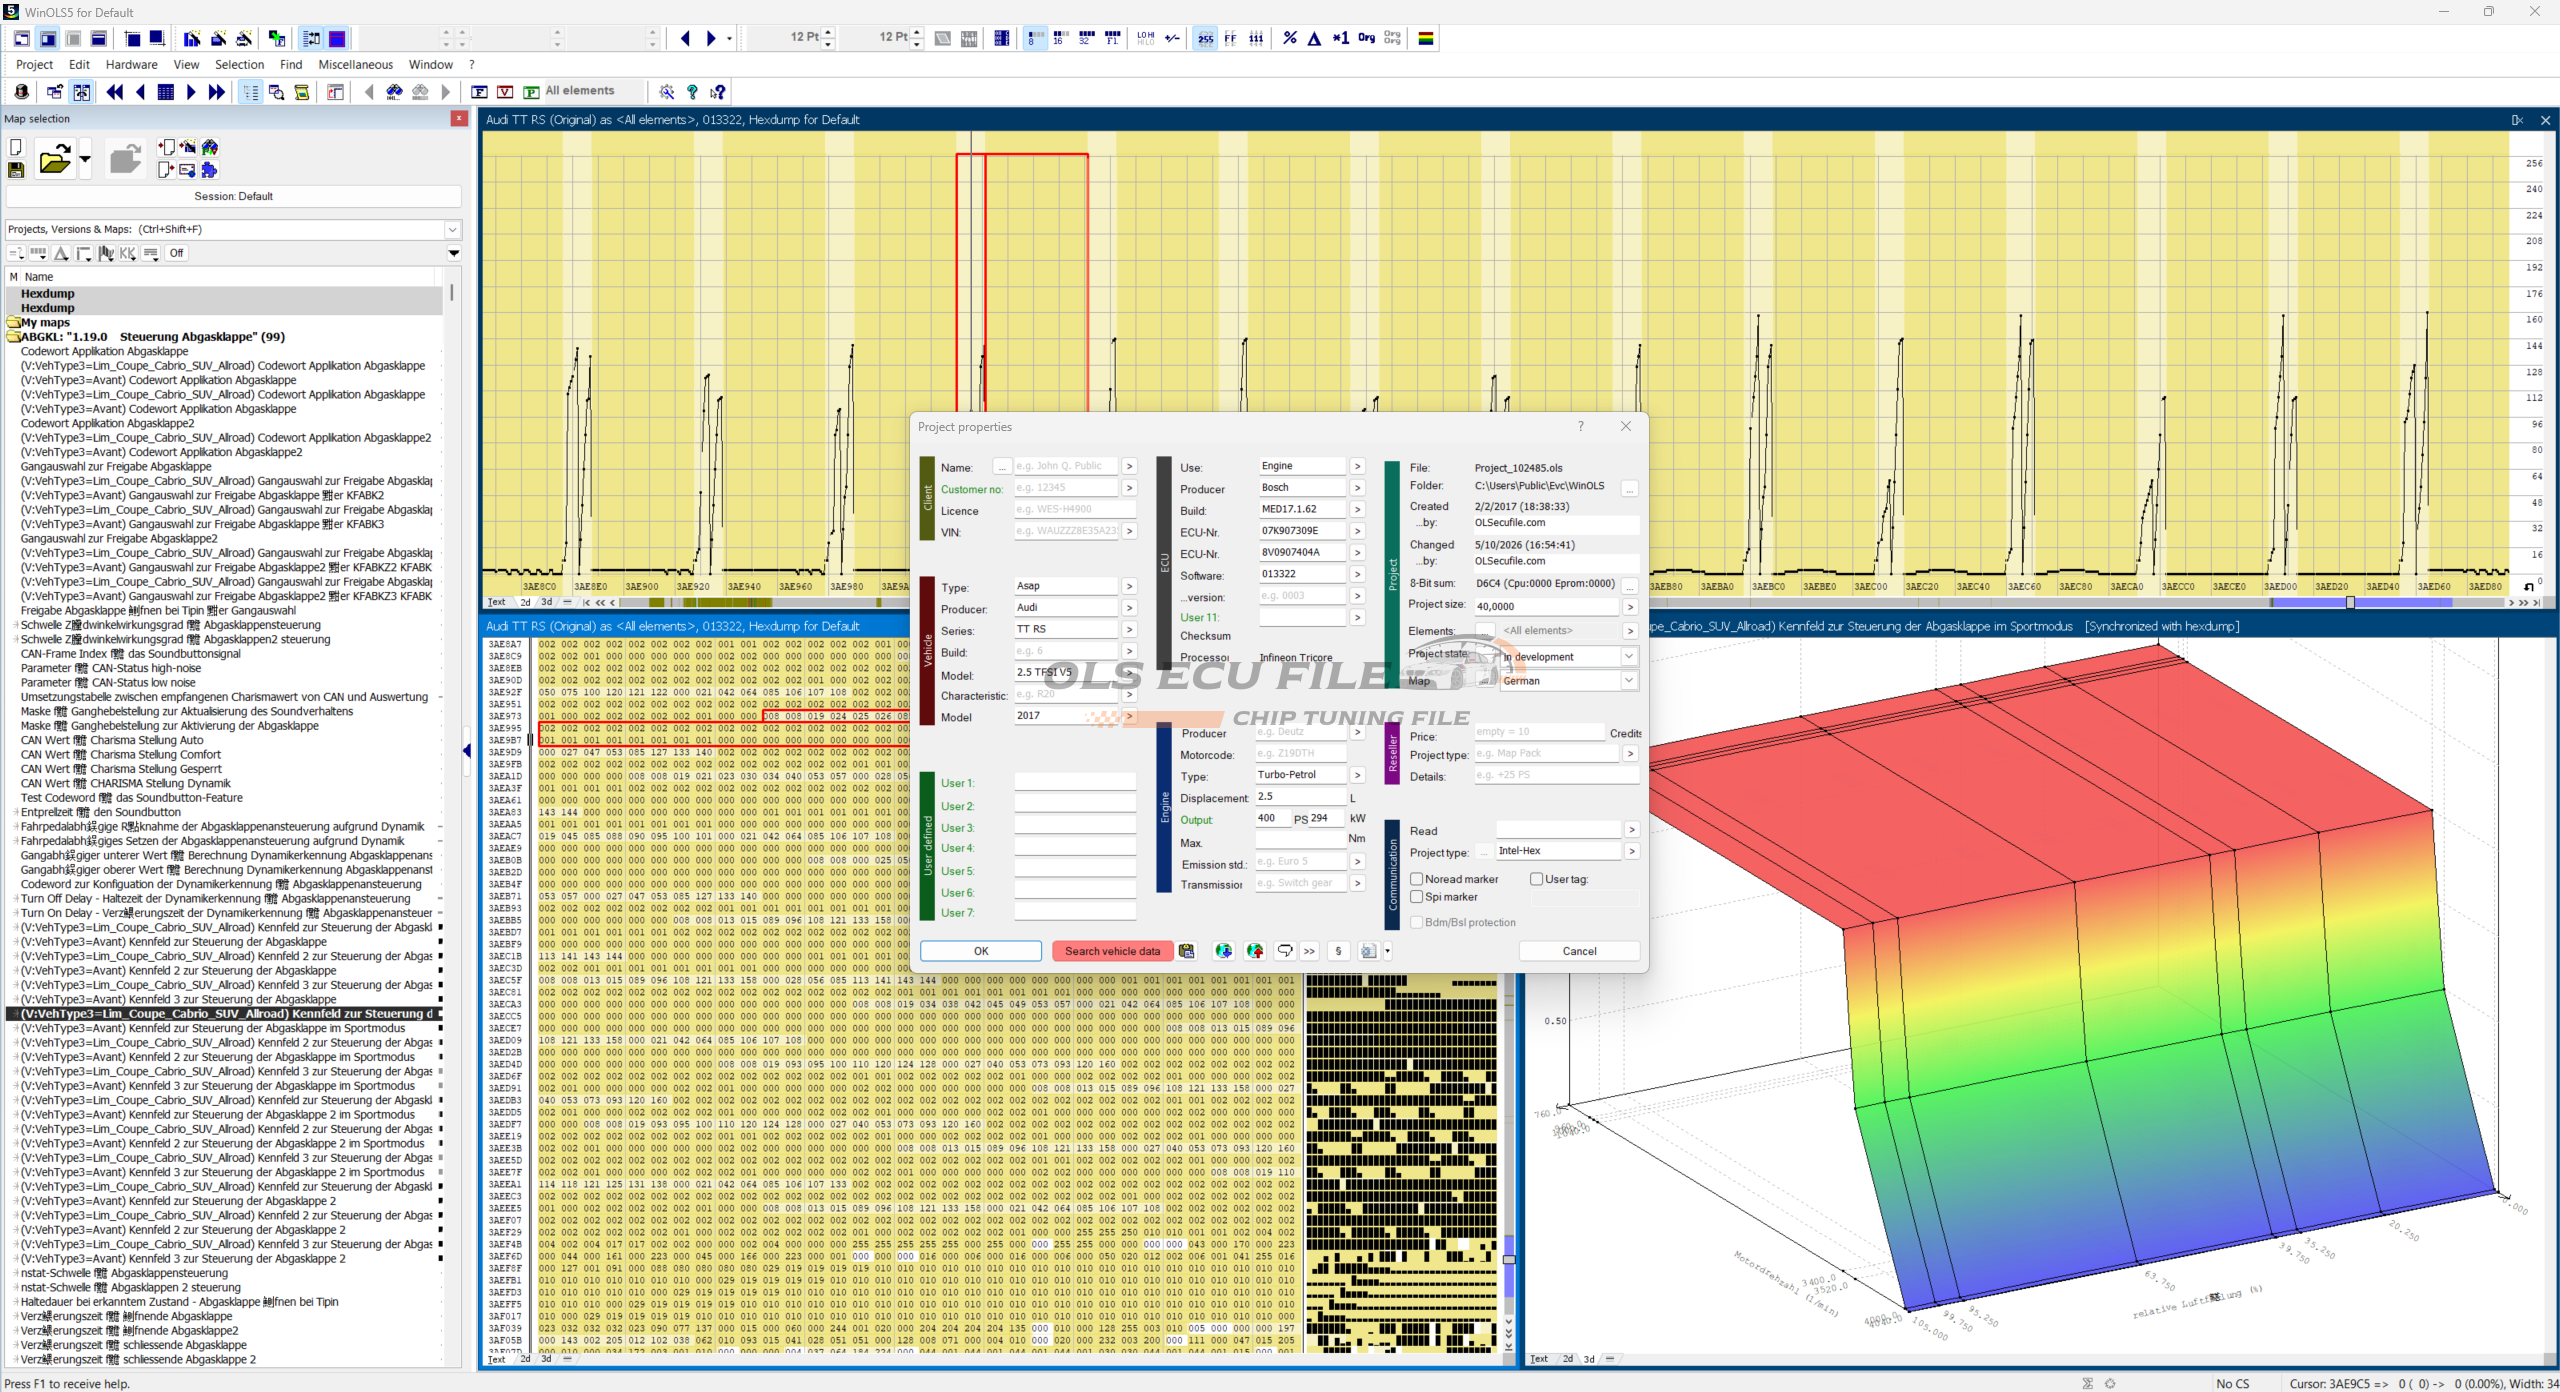This screenshot has width=2560, height=1392.
Task: Open the filter options arrow beside Off button
Action: pos(454,253)
